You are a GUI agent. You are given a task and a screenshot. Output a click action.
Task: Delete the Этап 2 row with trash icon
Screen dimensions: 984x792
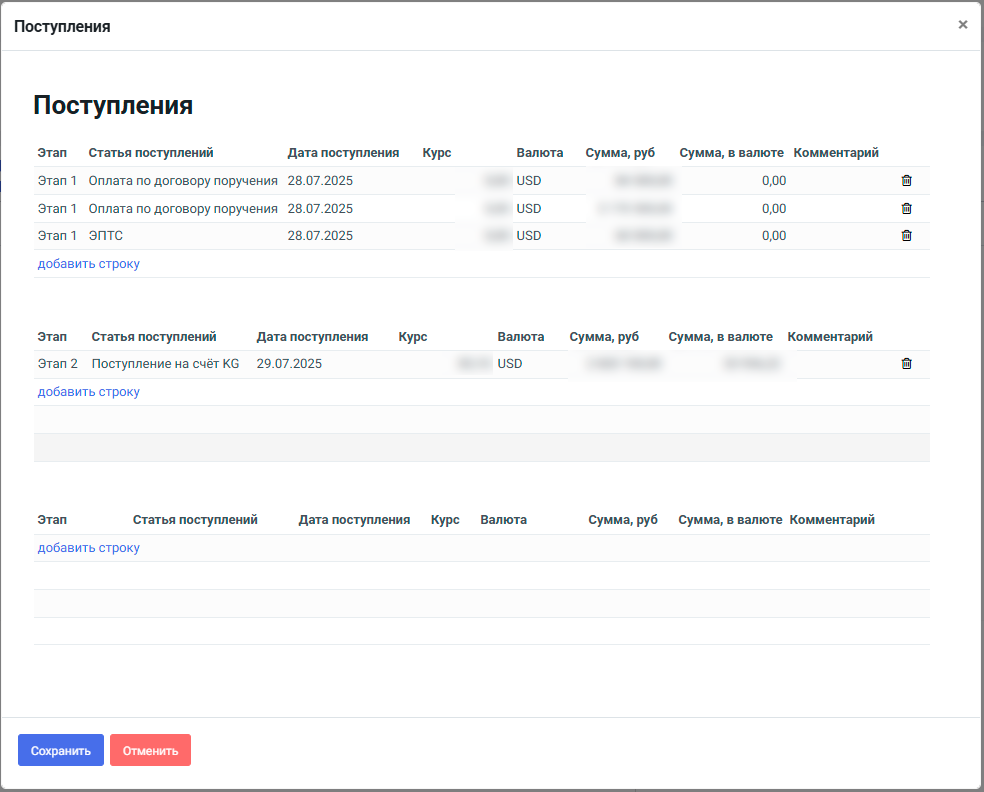pyautogui.click(x=906, y=364)
